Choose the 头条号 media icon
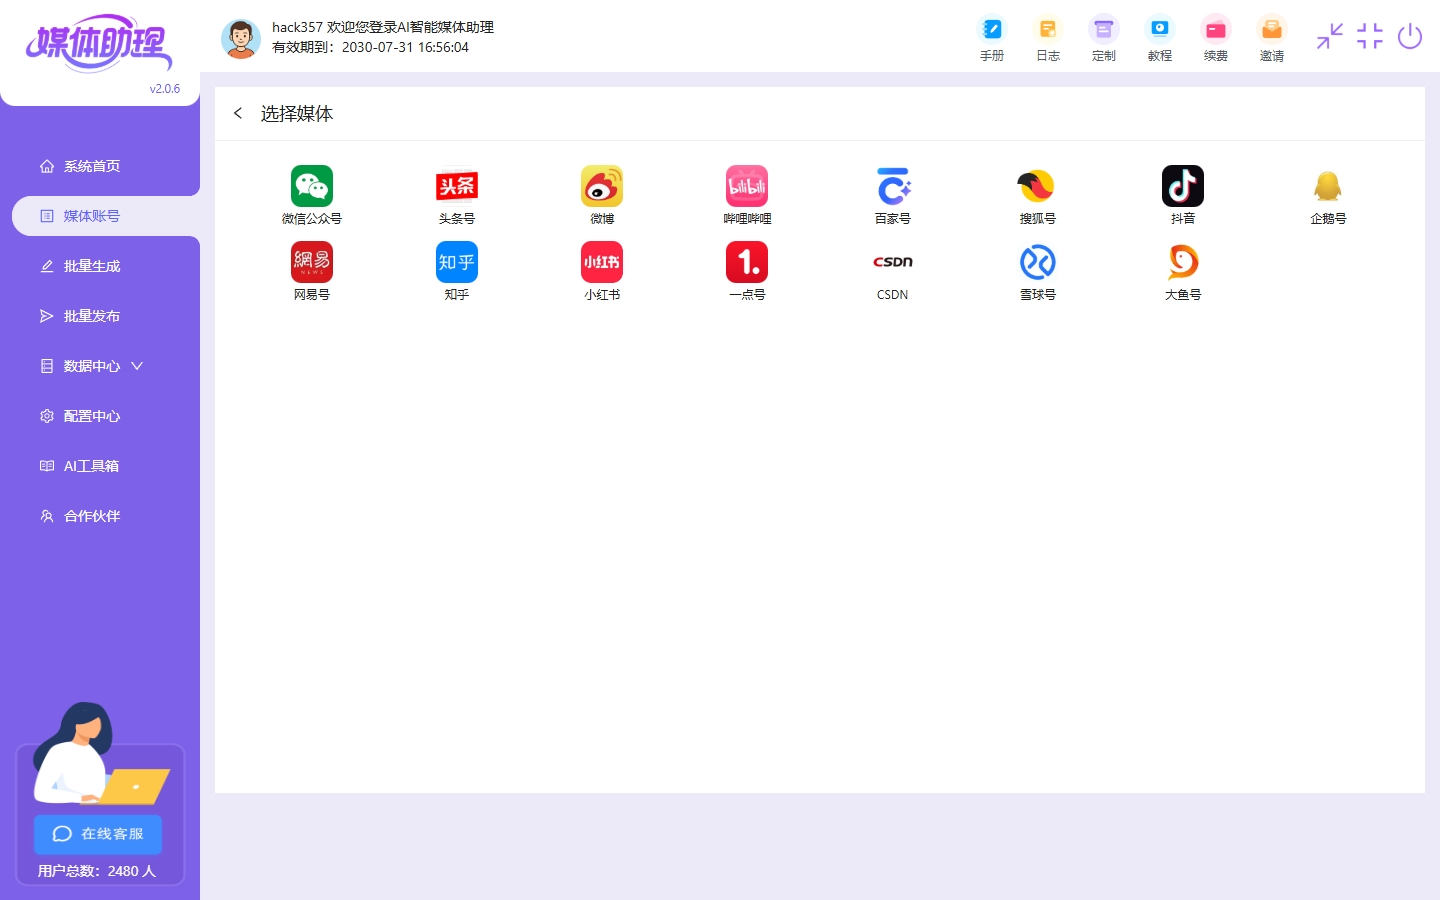The width and height of the screenshot is (1440, 900). [x=456, y=187]
